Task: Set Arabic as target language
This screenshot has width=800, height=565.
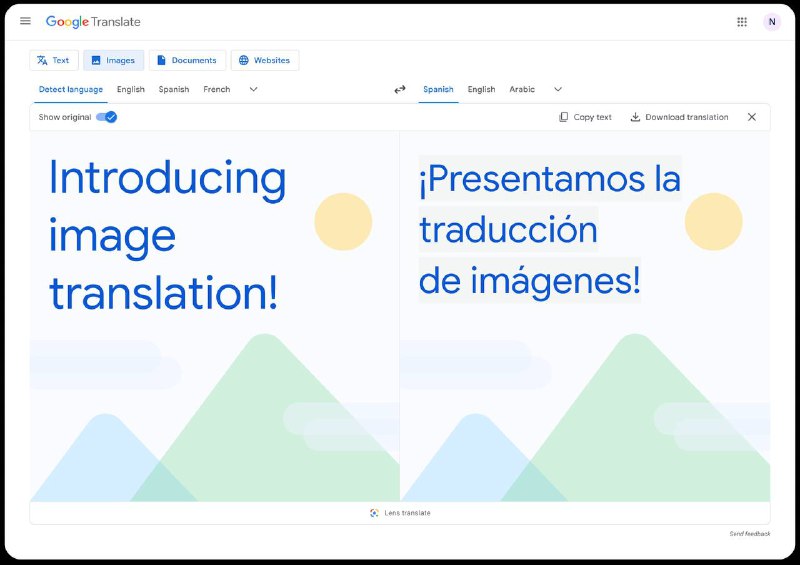Action: click(x=522, y=89)
